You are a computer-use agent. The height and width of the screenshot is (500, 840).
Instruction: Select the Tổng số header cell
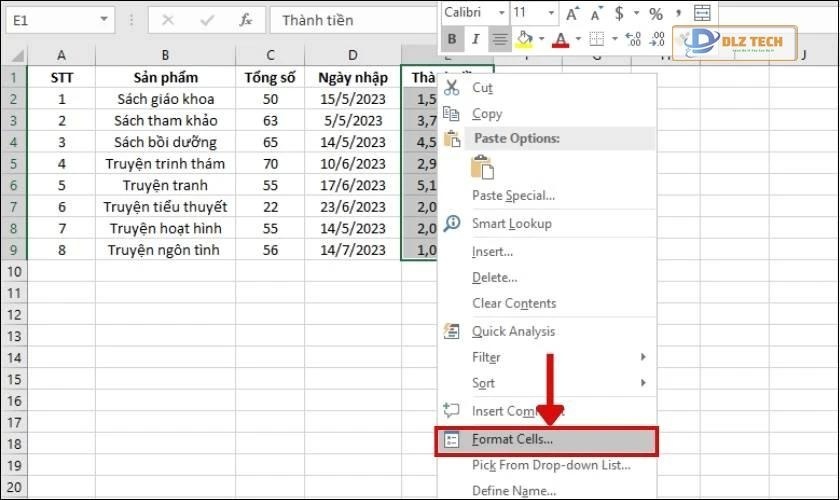(x=270, y=78)
